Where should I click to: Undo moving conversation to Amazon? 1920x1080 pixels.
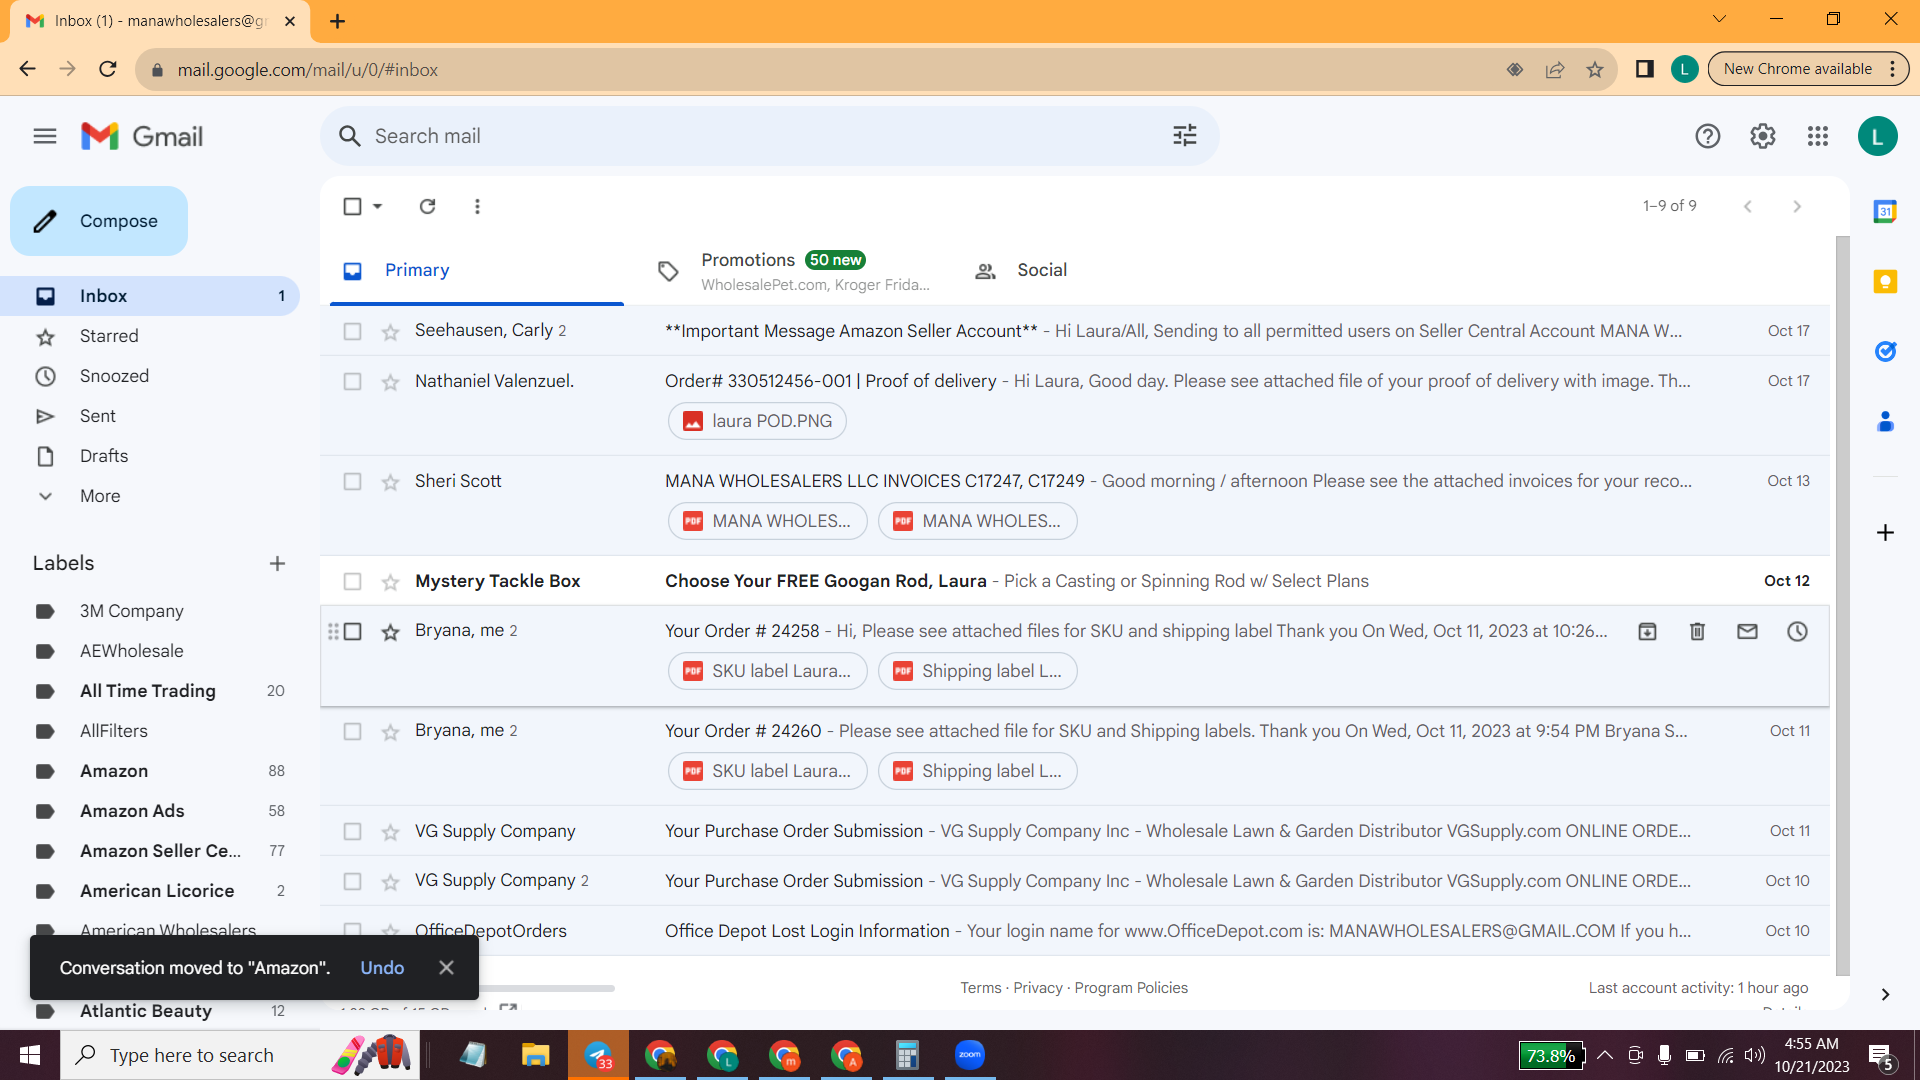[x=382, y=967]
